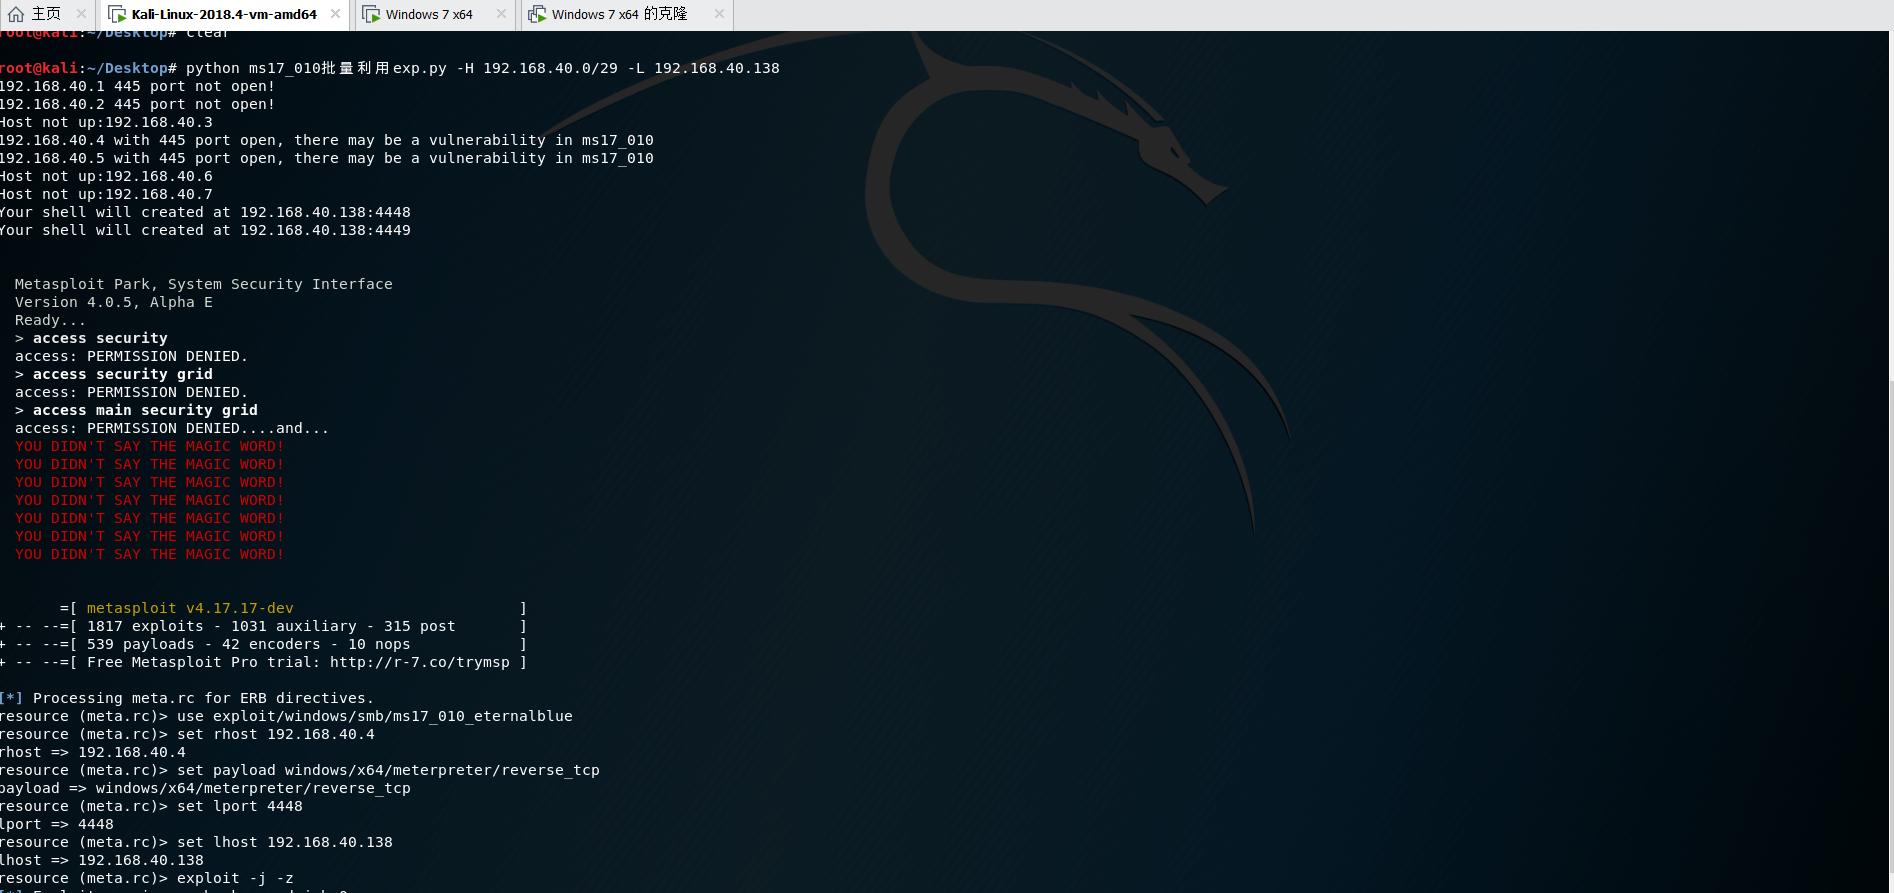This screenshot has height=893, width=1894.
Task: Click the '> access security' command line
Action: click(91, 338)
